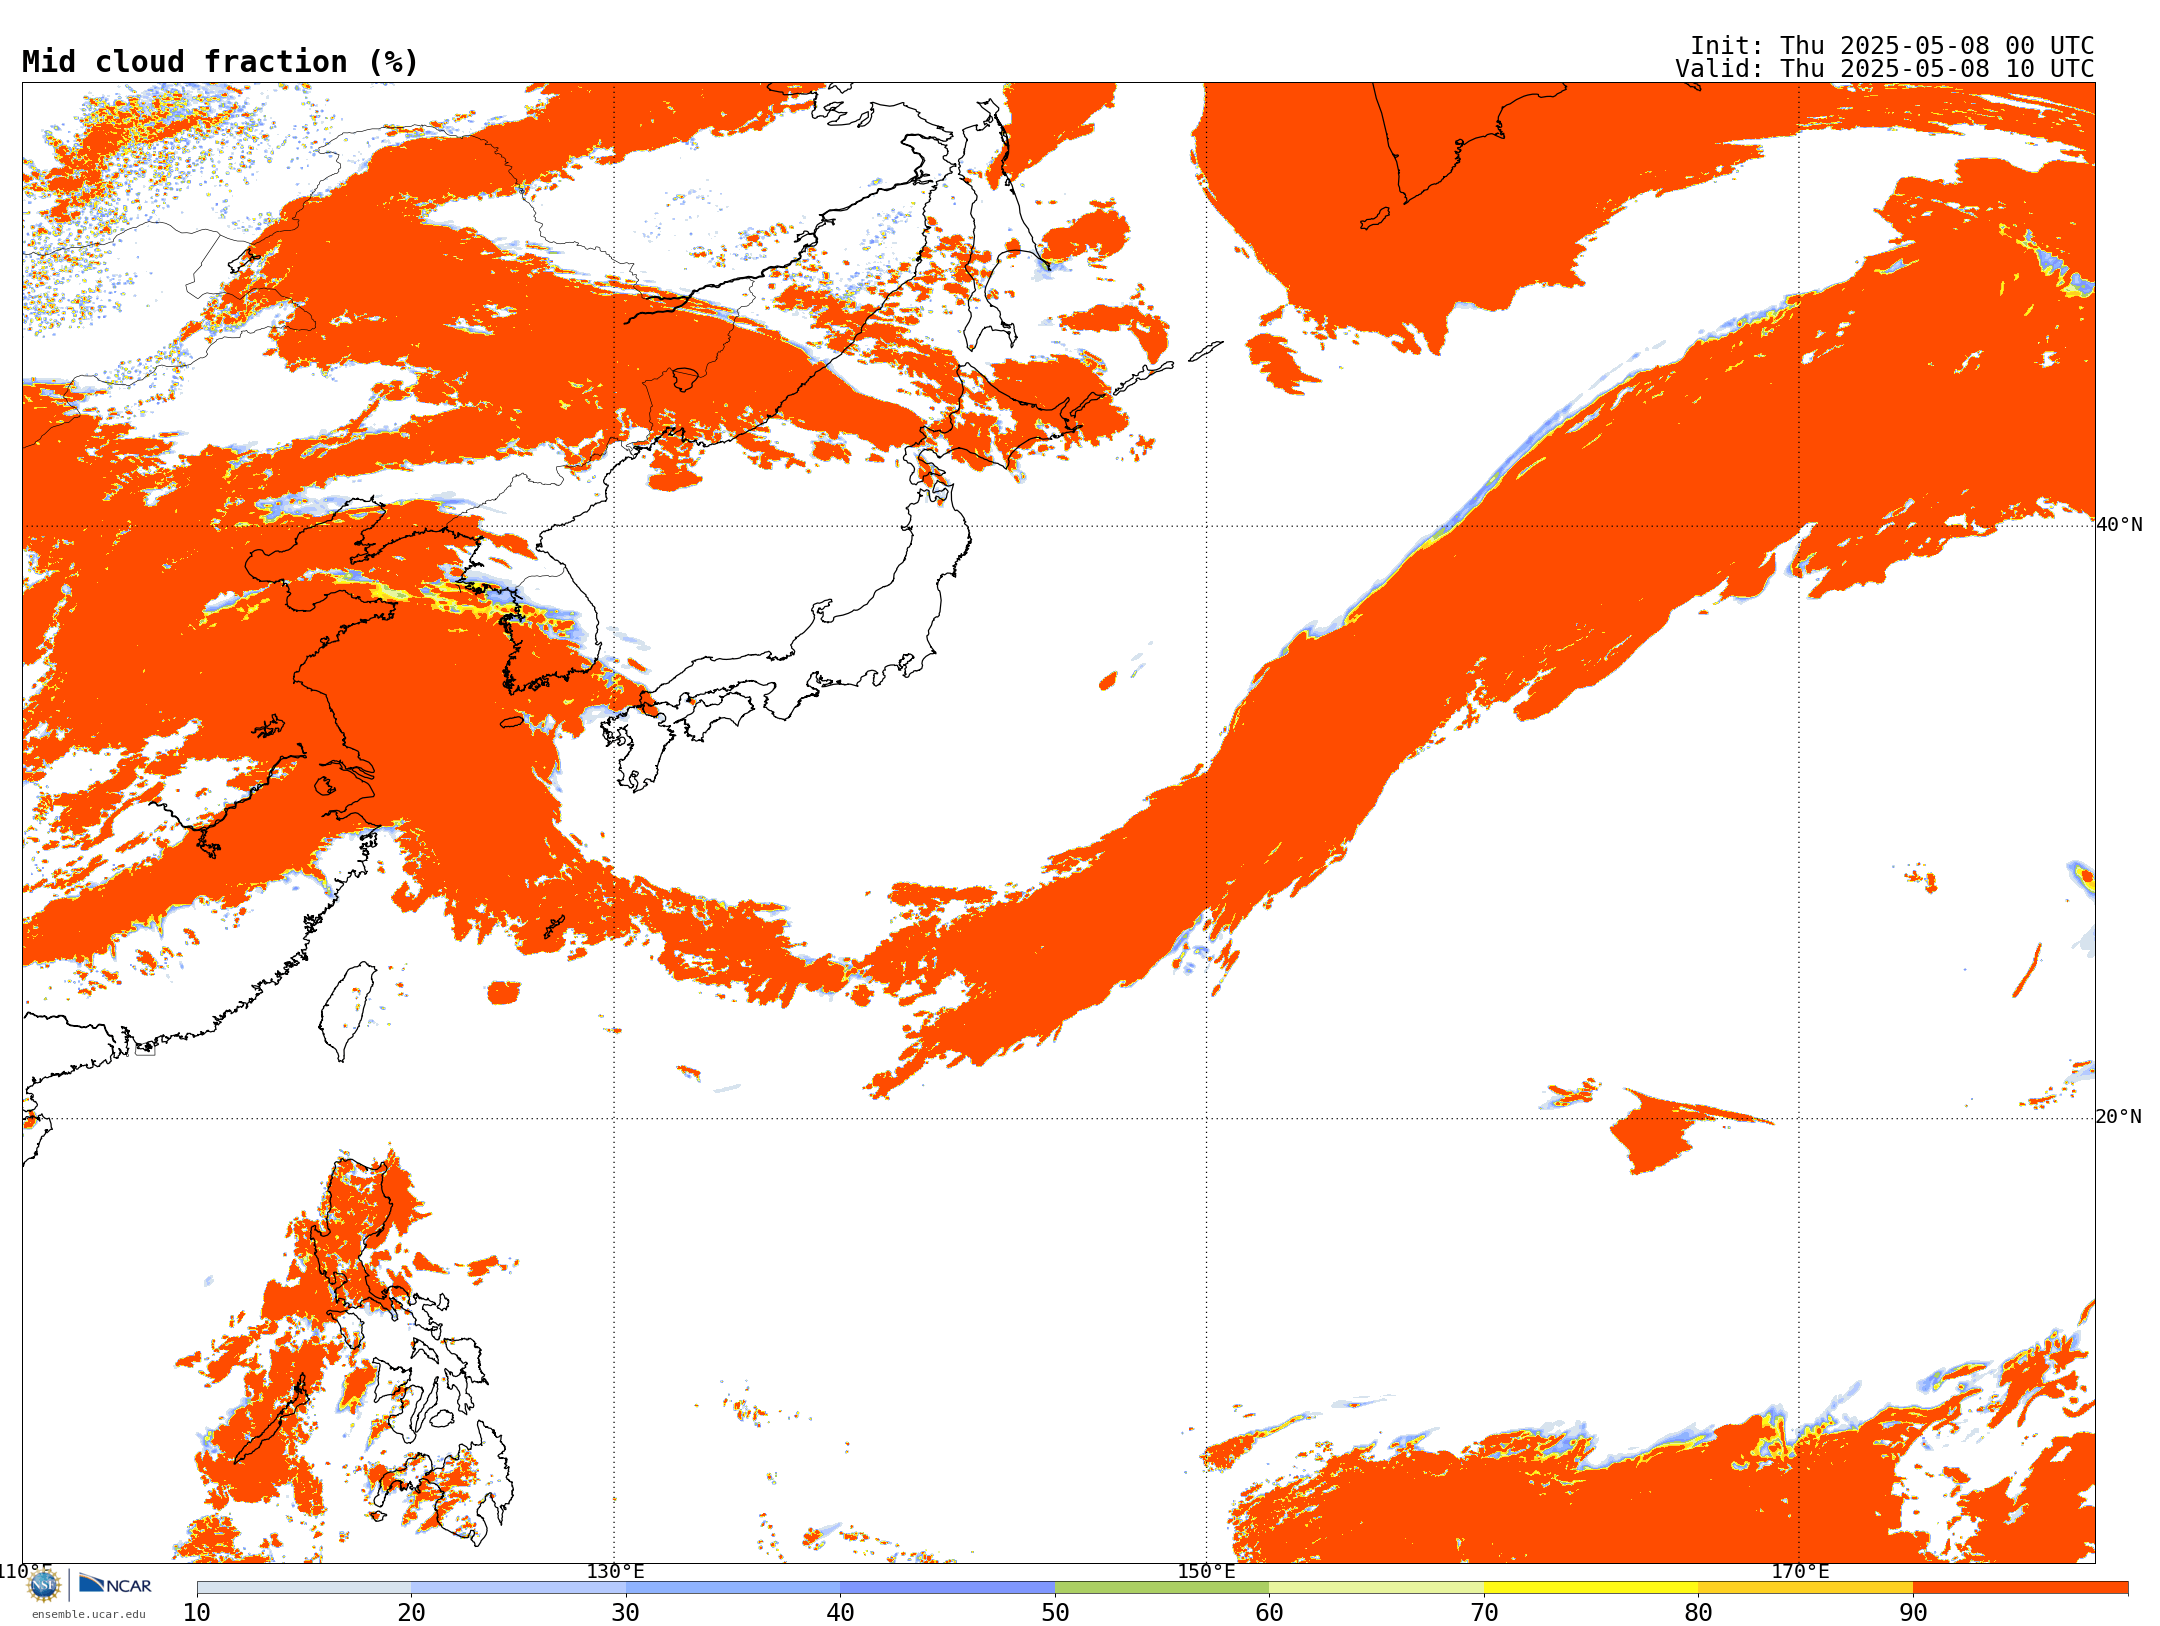Click the colorbar tick label 90

pyautogui.click(x=1913, y=1613)
